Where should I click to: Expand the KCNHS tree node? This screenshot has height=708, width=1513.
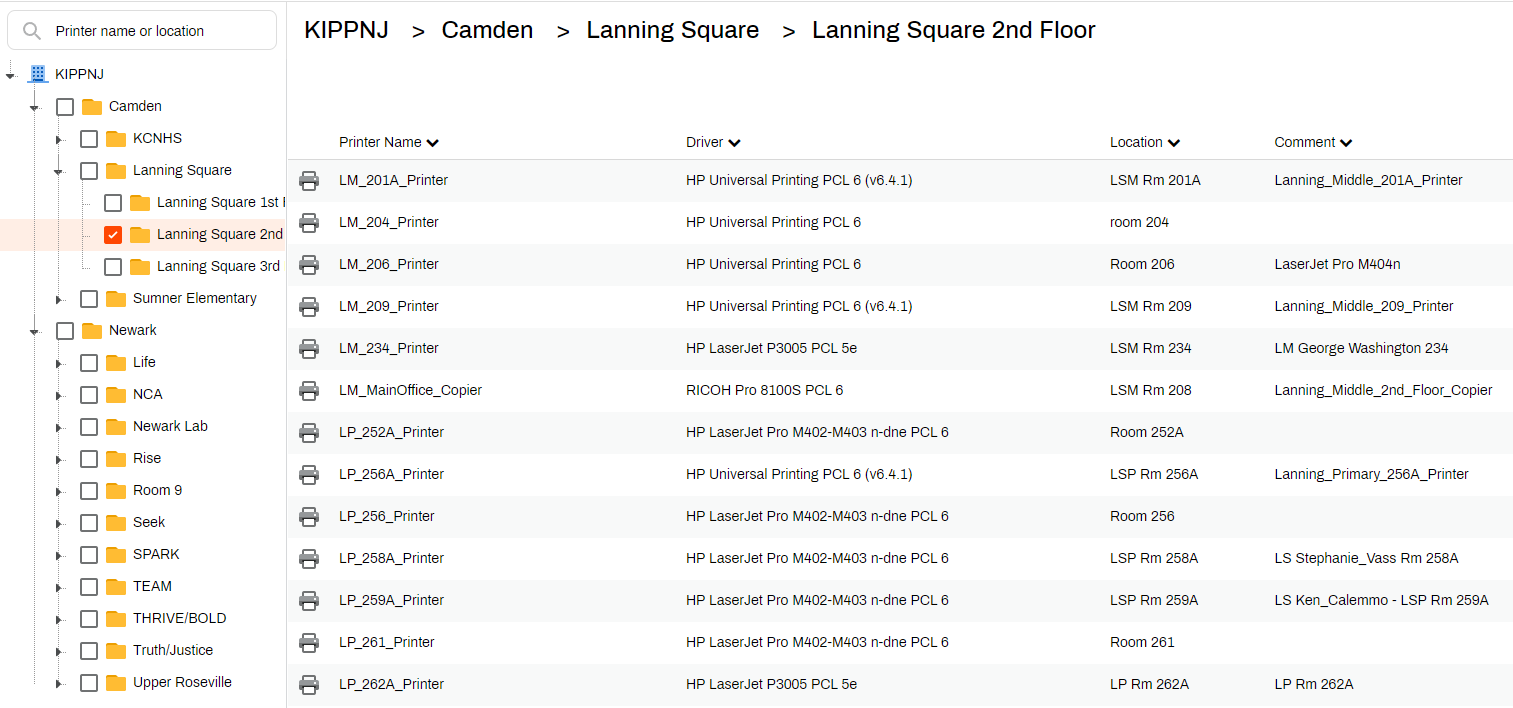(x=59, y=139)
